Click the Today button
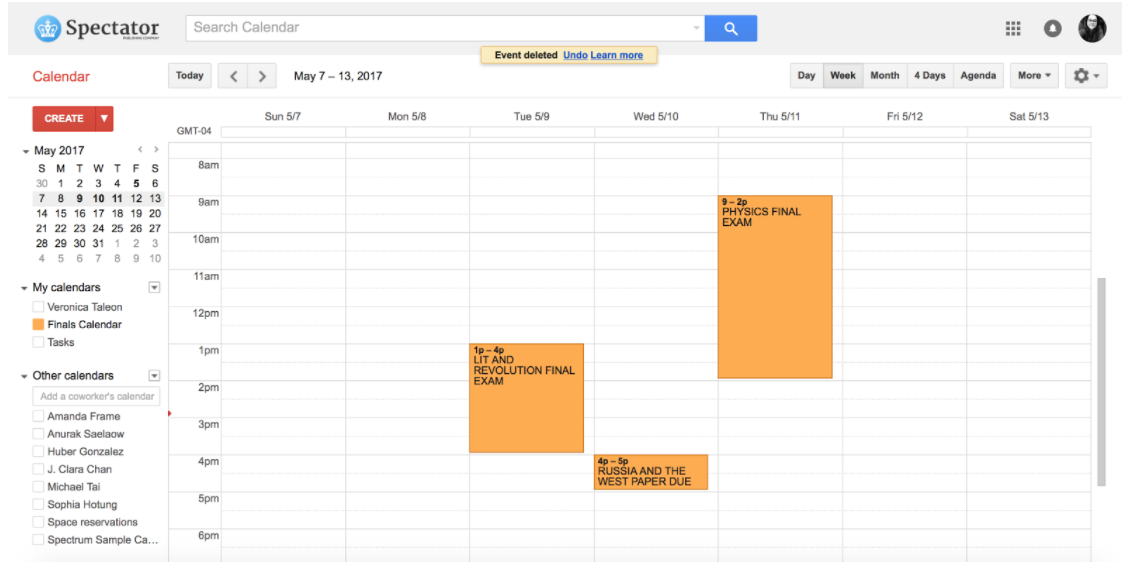The width and height of the screenshot is (1122, 566). [190, 76]
